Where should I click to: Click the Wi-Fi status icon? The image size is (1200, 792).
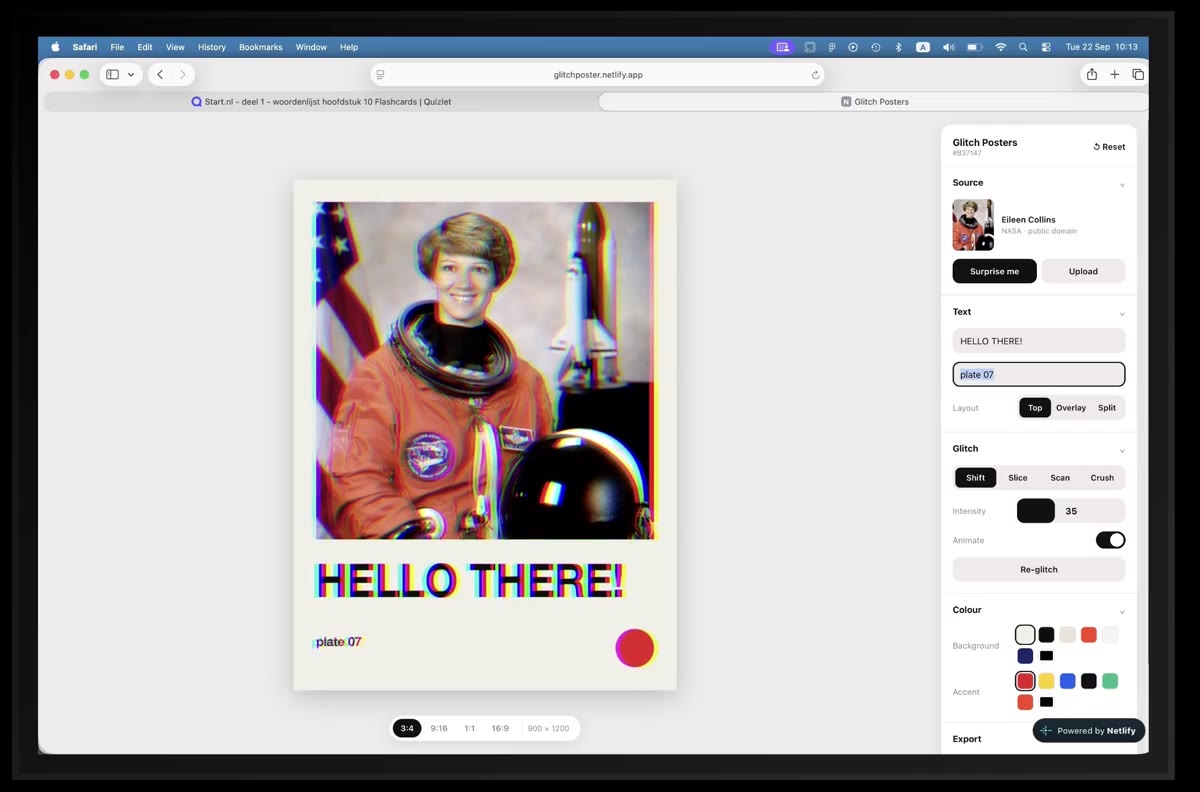(x=1000, y=47)
